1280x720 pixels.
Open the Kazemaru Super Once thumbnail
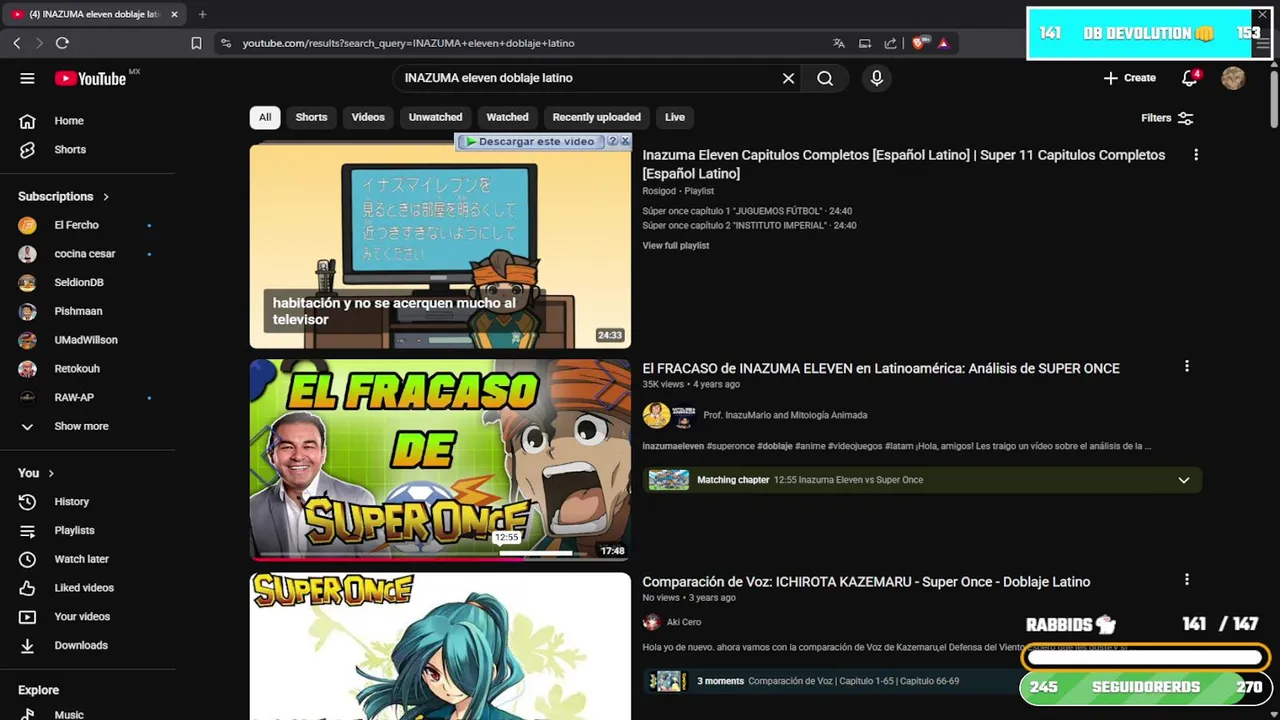(x=440, y=646)
